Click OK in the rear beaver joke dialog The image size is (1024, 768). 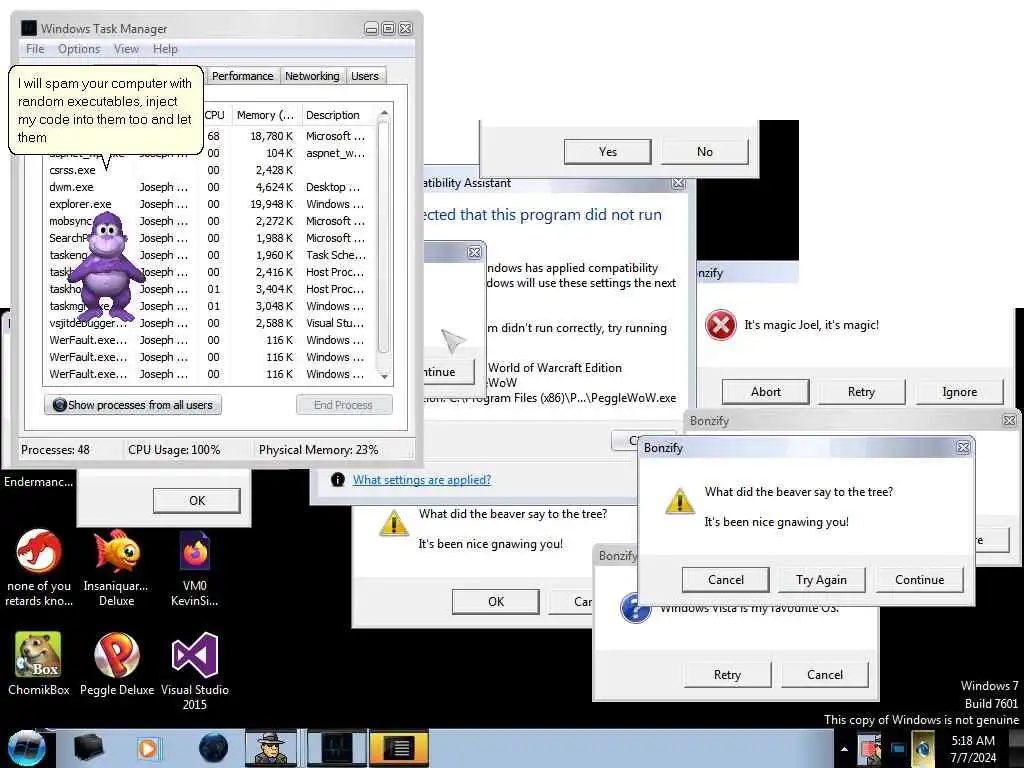(x=496, y=601)
